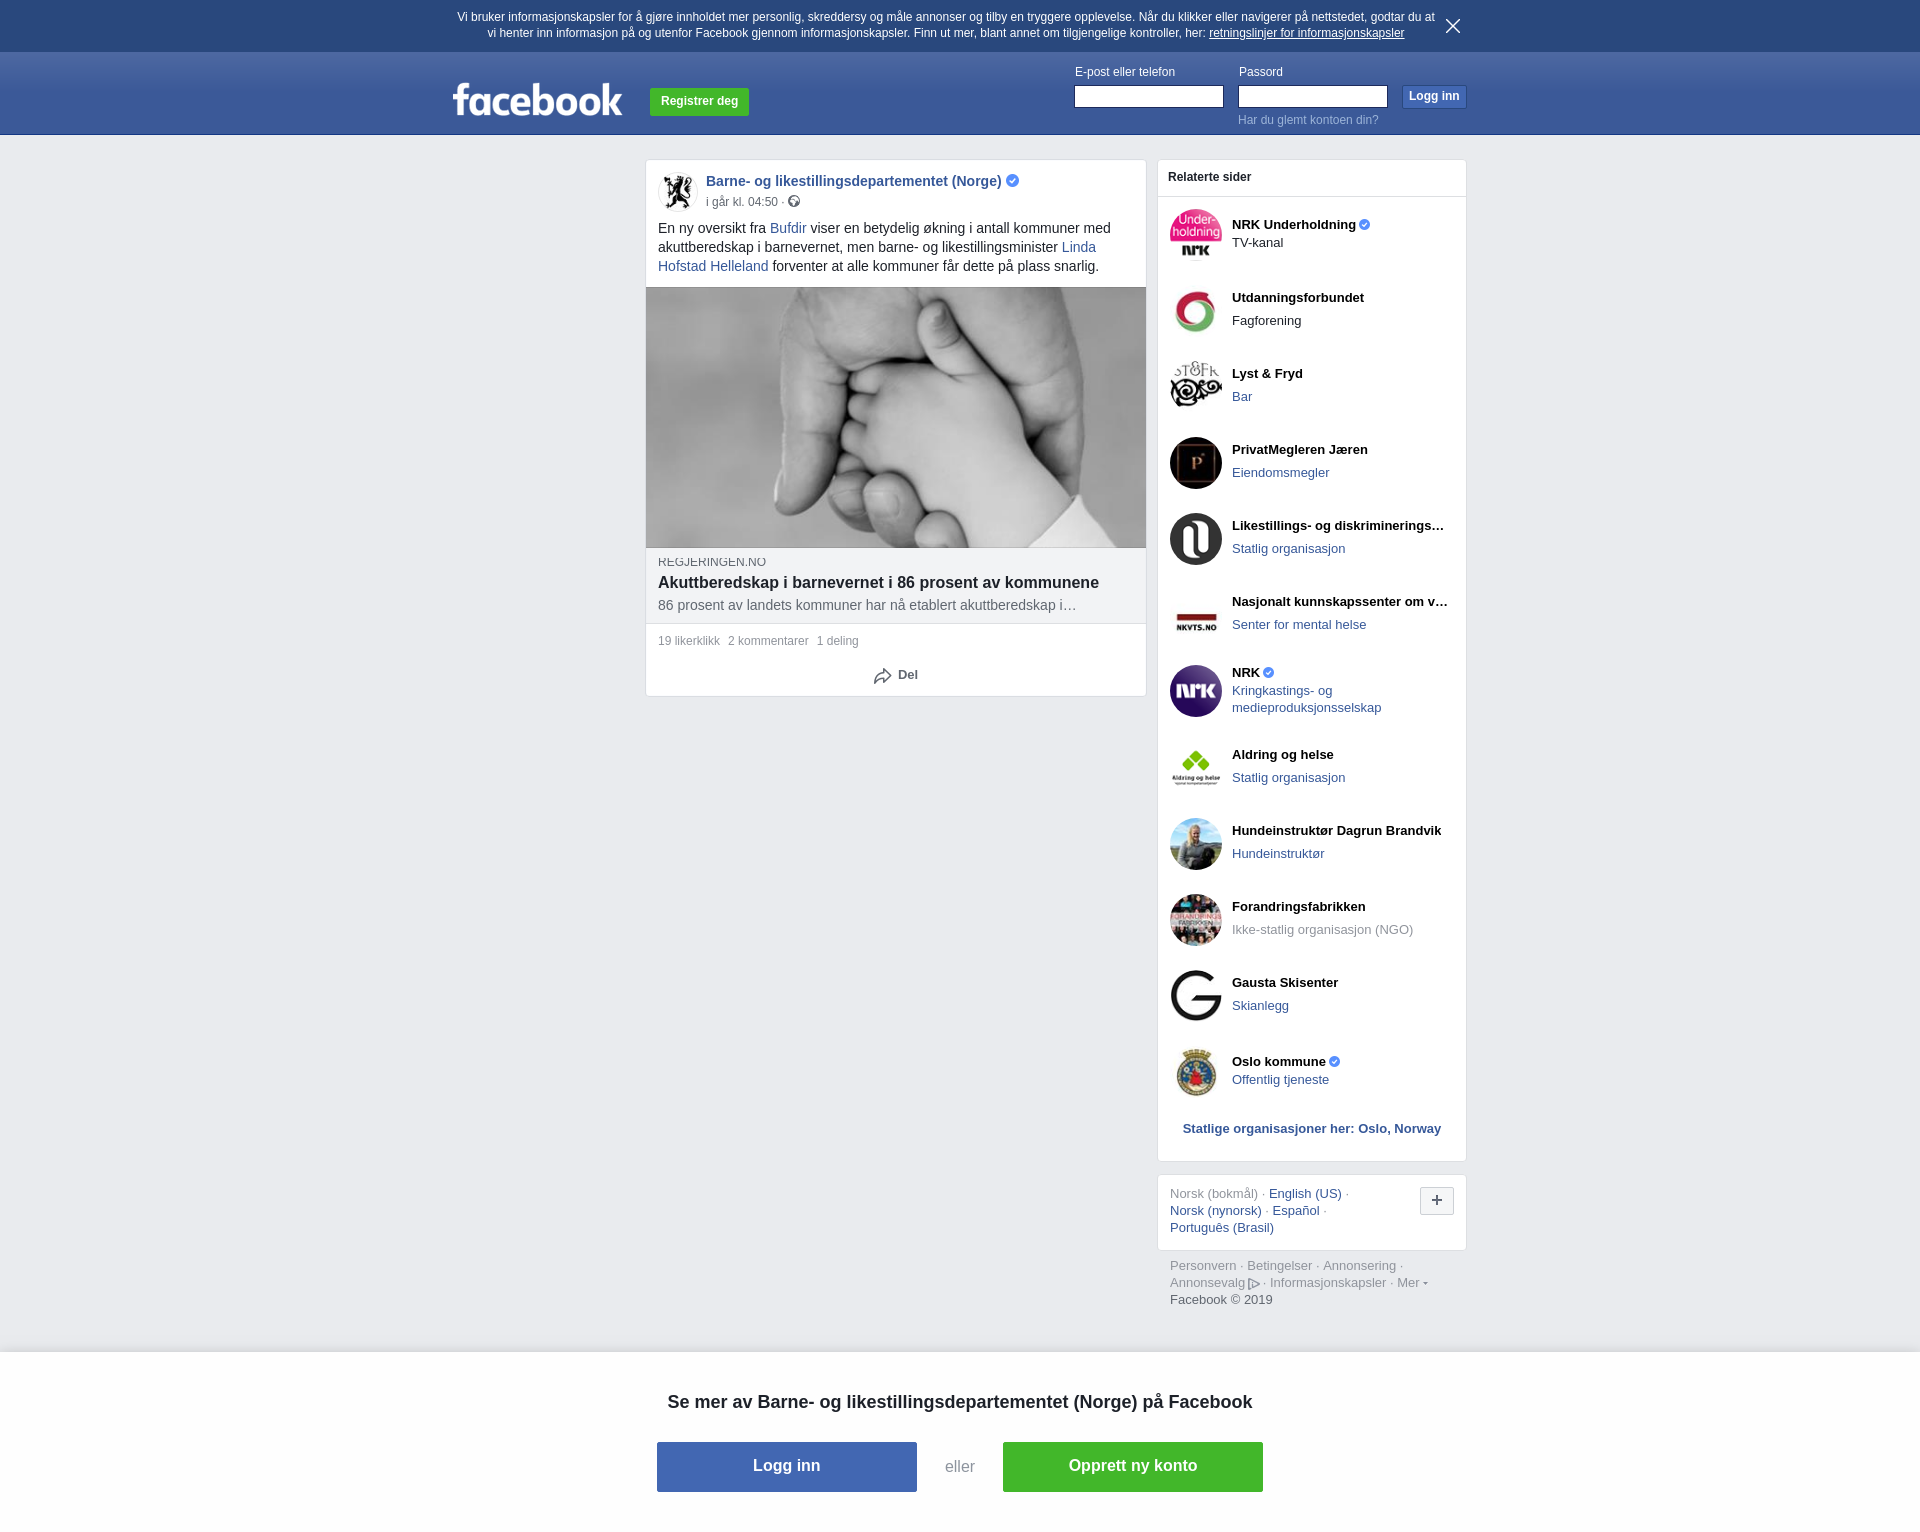Click the post's public globe icon
Image resolution: width=1920 pixels, height=1532 pixels.
tap(794, 202)
